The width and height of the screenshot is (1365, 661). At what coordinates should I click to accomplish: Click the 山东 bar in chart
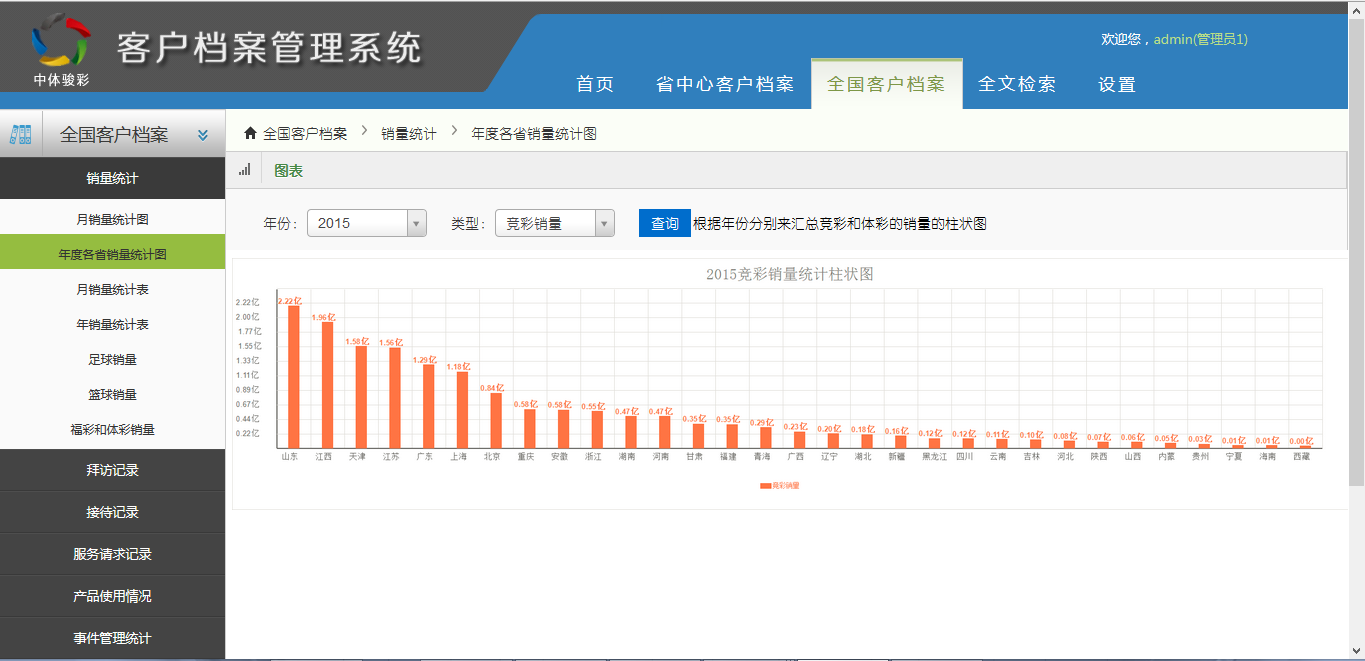(x=293, y=376)
